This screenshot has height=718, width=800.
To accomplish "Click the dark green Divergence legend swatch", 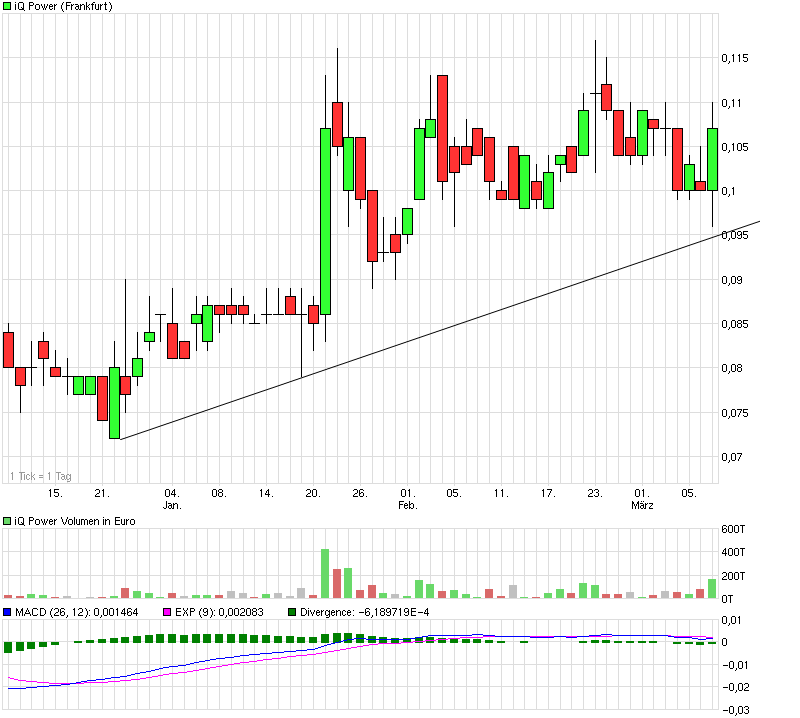I will tap(292, 612).
